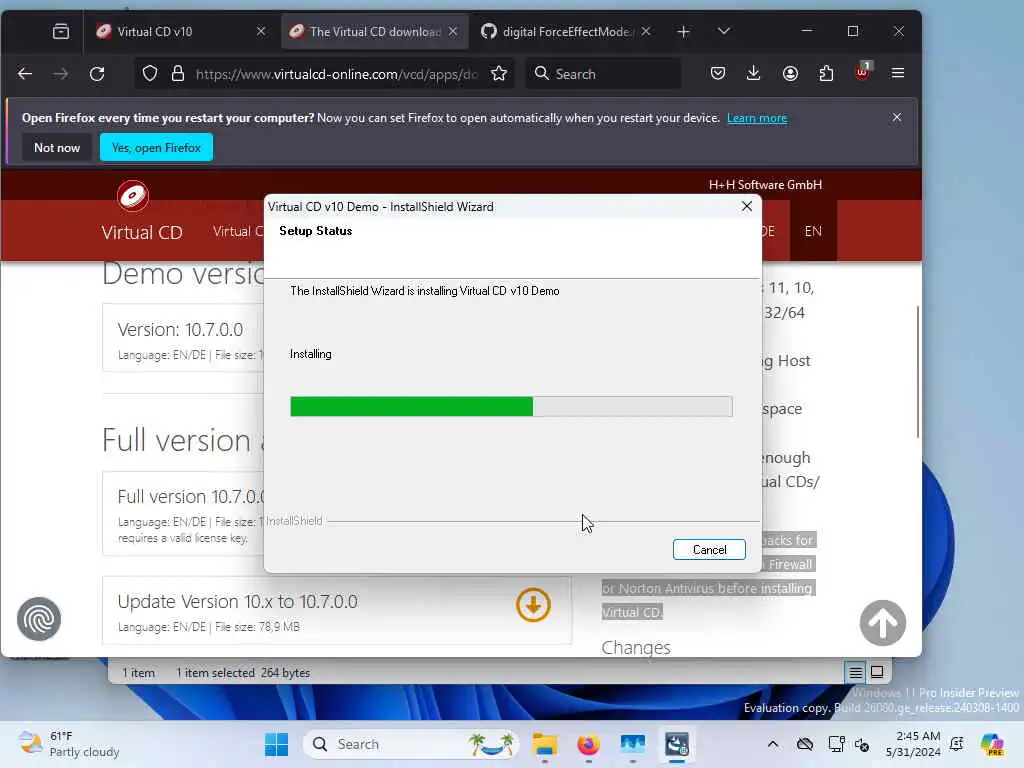The width and height of the screenshot is (1024, 768).
Task: Click the taskbar Search box
Action: [x=410, y=744]
